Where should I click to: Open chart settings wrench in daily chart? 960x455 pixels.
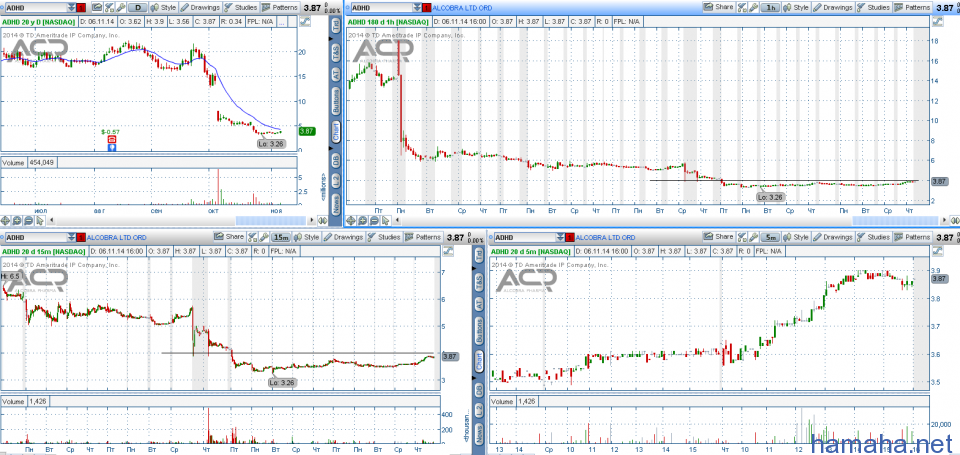click(121, 7)
